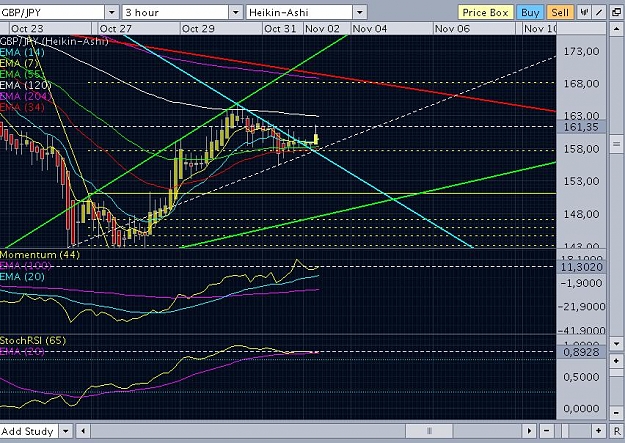Open the chart style icon next to Sell
This screenshot has height=443, width=625.
[x=584, y=12]
